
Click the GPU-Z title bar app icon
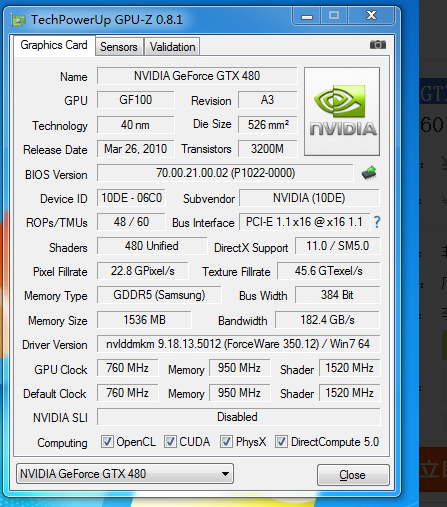coord(18,20)
